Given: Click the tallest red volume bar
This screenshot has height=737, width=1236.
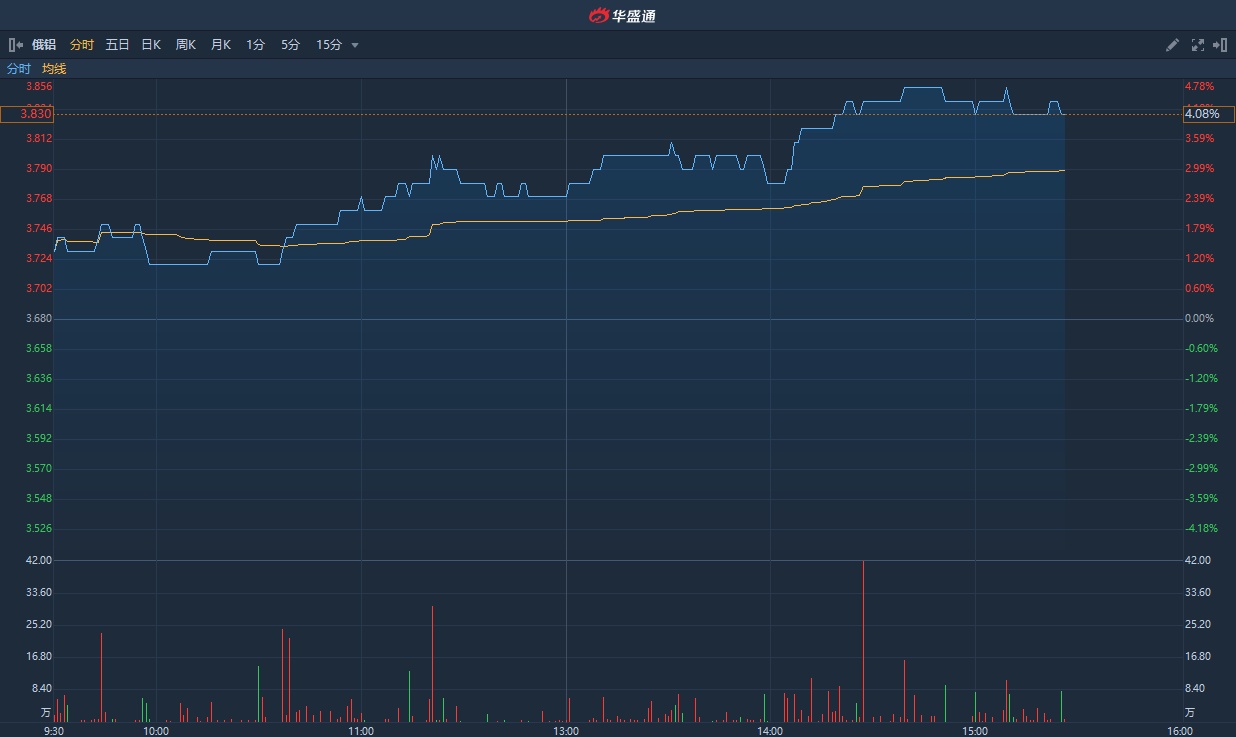Looking at the screenshot, I should pos(863,640).
